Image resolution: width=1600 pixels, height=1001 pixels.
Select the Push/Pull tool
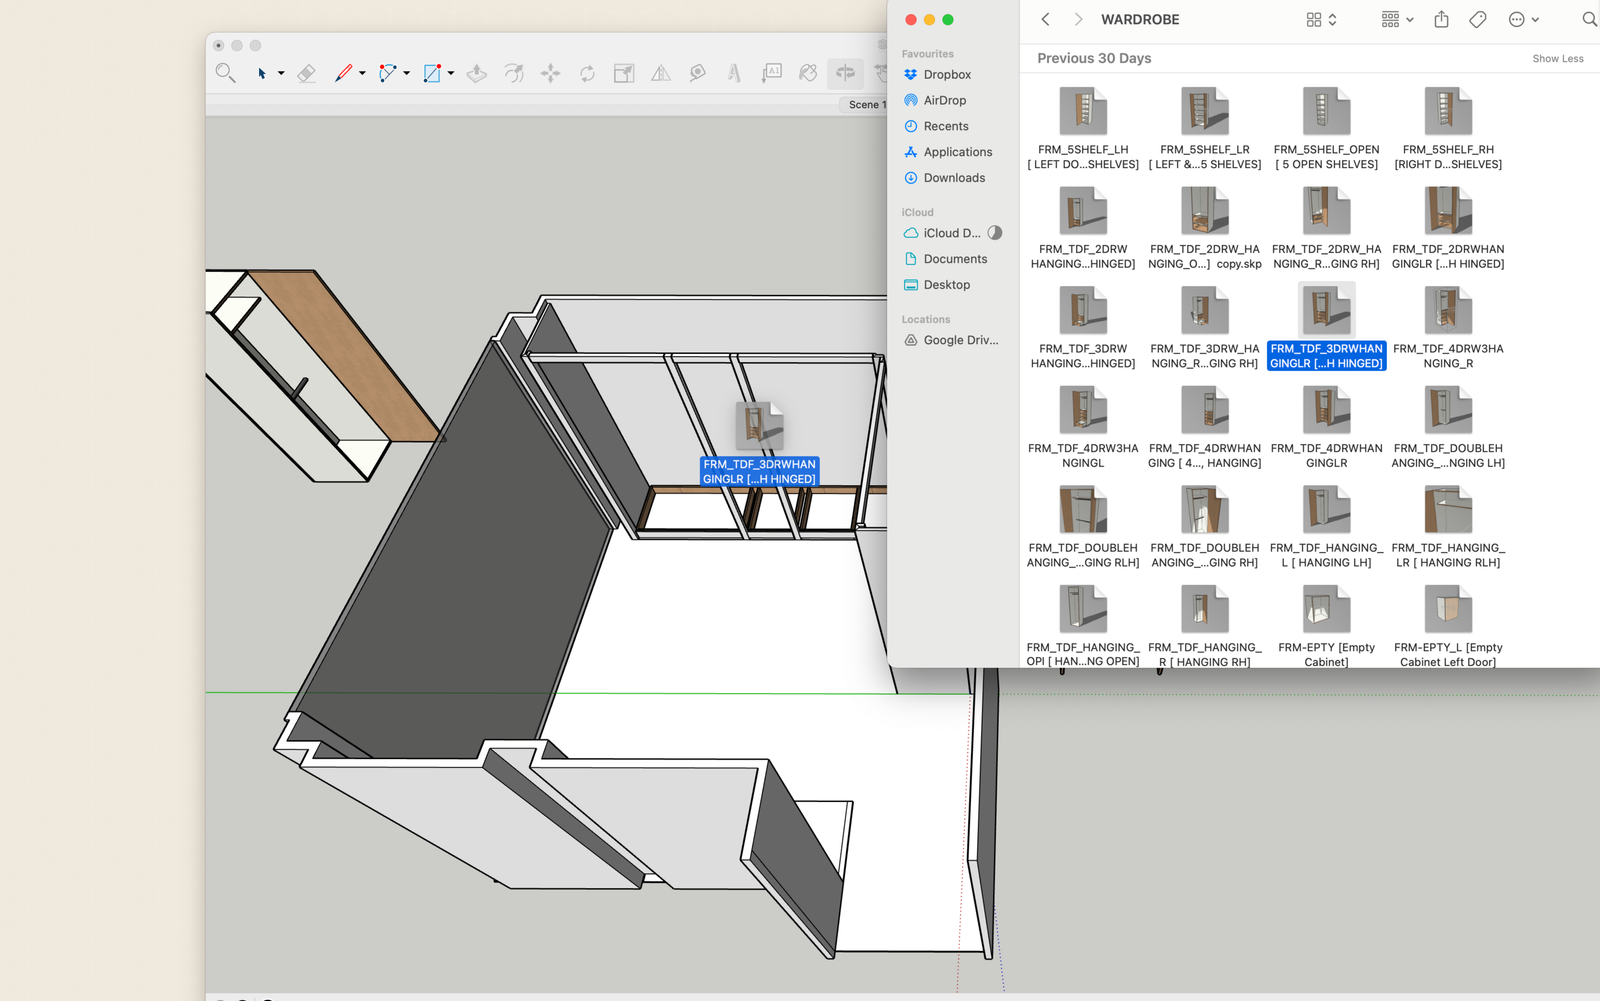[477, 73]
